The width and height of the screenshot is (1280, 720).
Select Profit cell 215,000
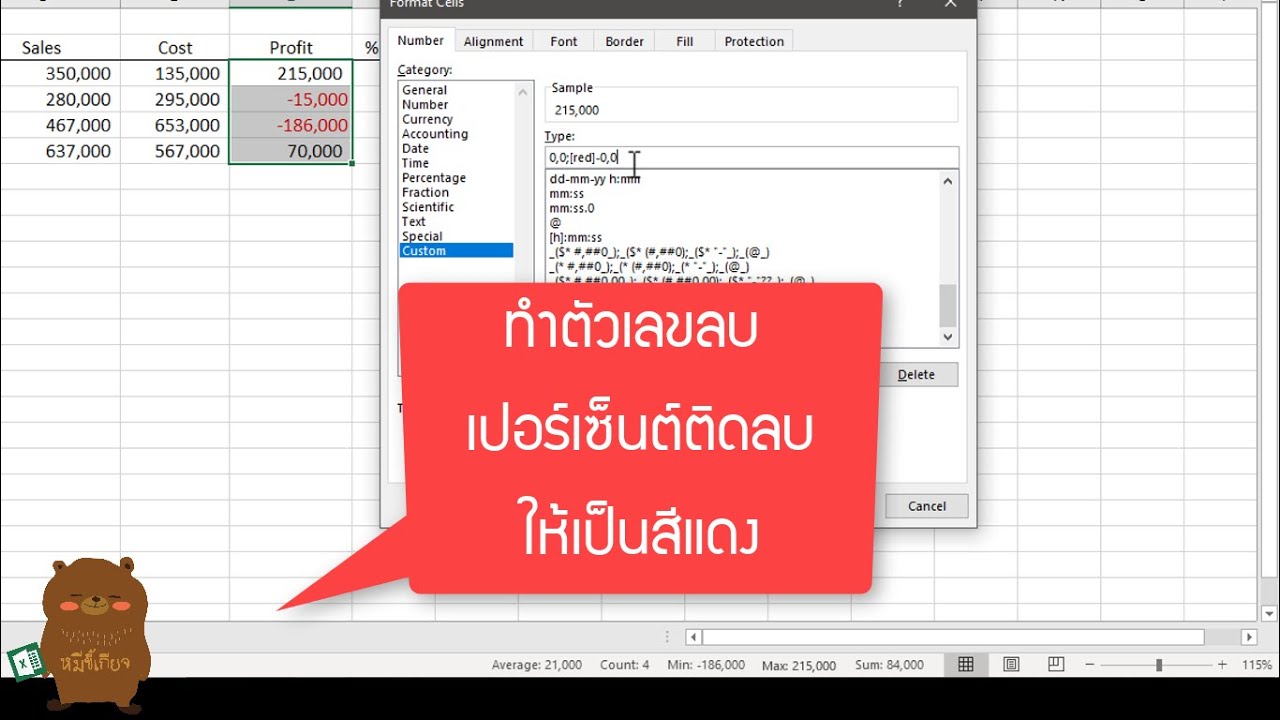point(291,73)
